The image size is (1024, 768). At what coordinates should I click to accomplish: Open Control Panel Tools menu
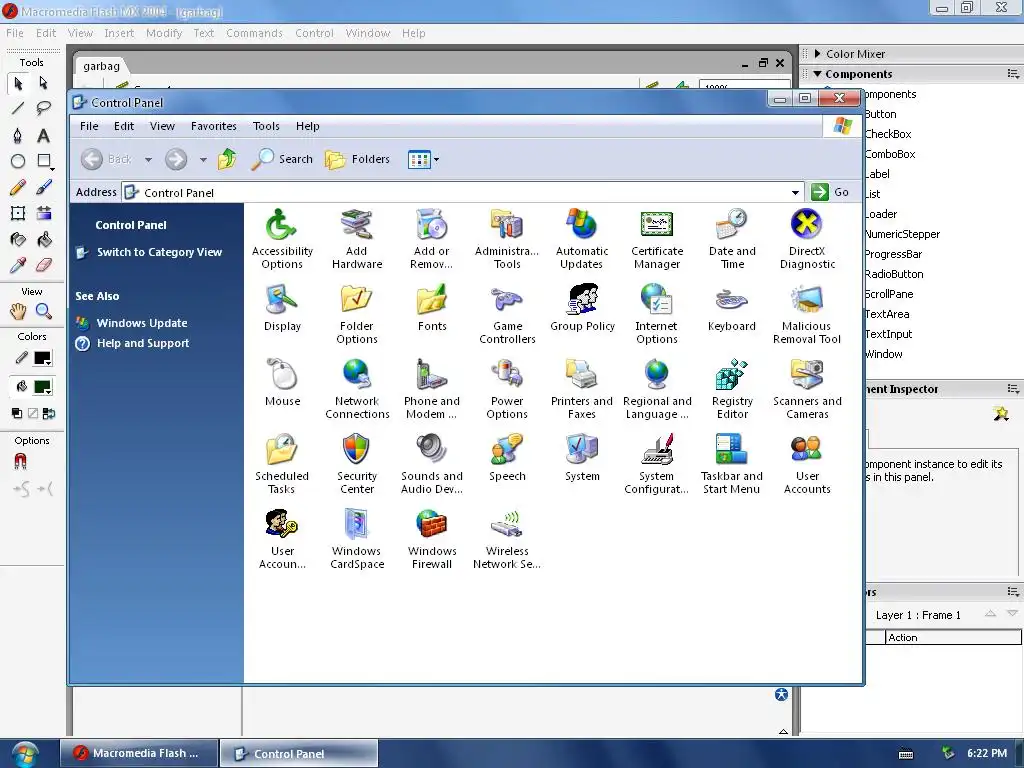click(266, 126)
